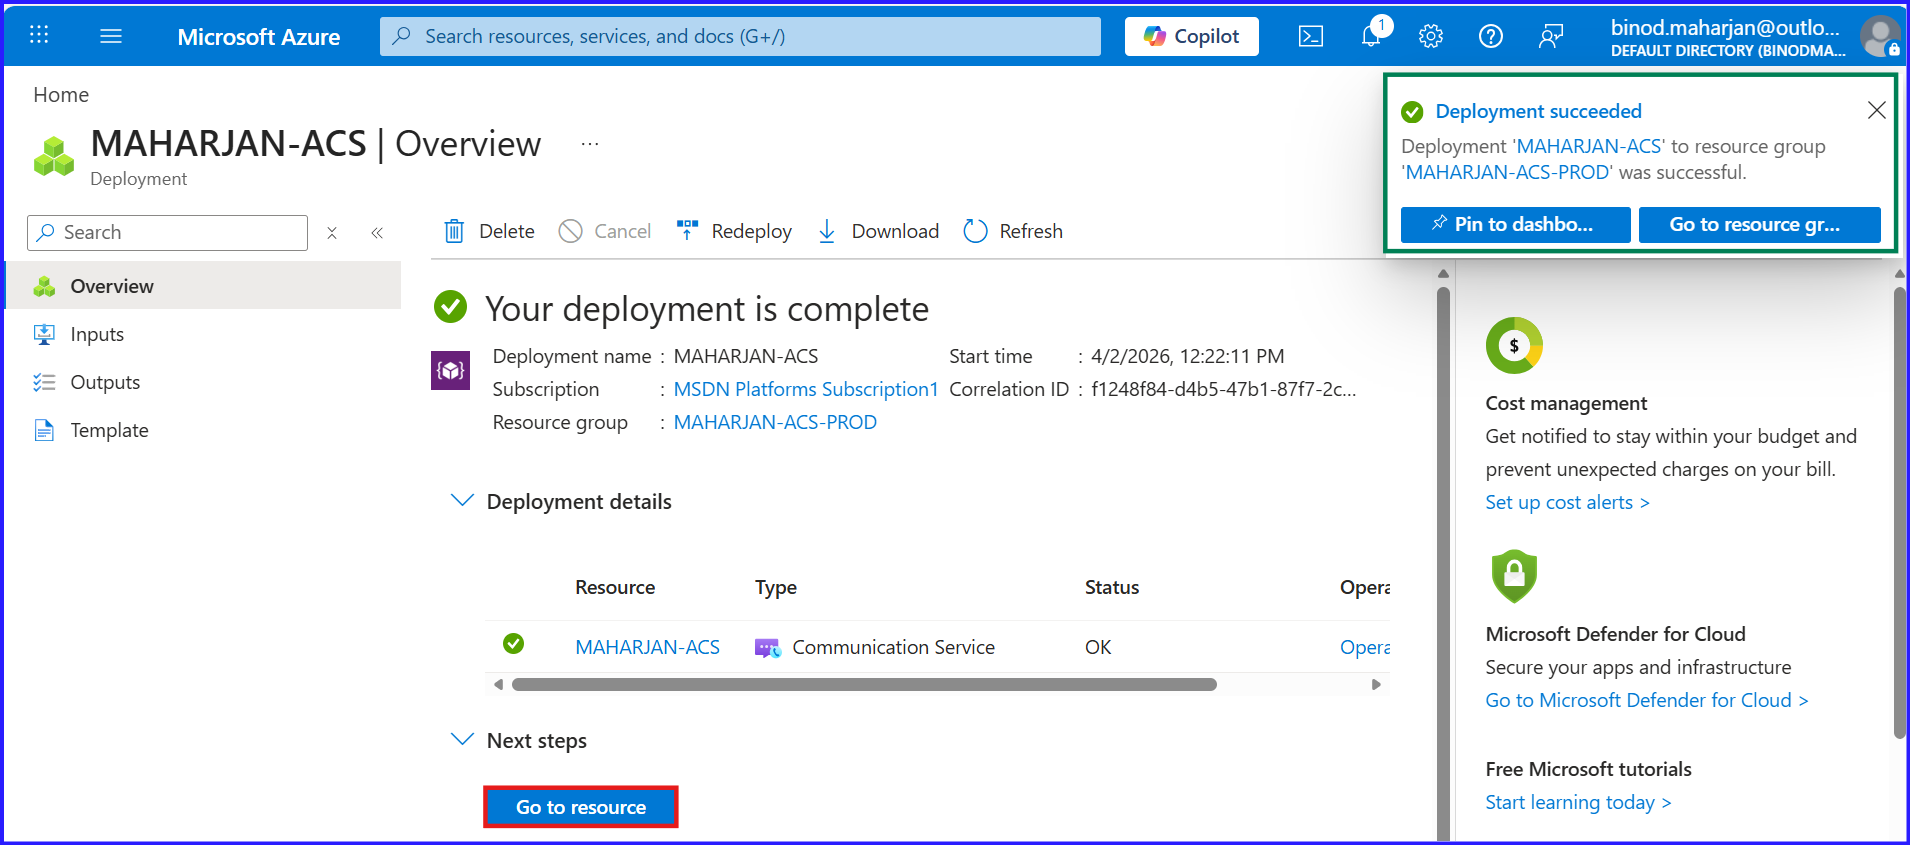Click the Download toolbar button
The height and width of the screenshot is (845, 1910).
click(x=878, y=231)
